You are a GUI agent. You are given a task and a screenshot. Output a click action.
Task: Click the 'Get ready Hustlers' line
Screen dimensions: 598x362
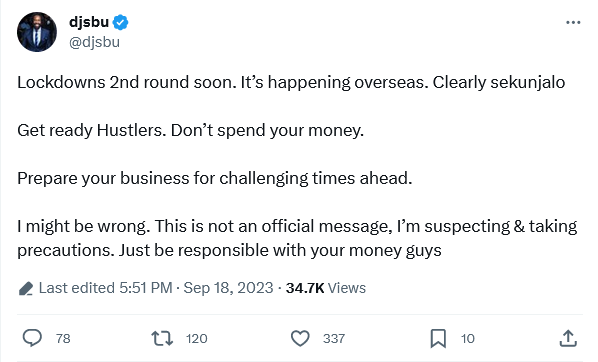[x=190, y=130]
